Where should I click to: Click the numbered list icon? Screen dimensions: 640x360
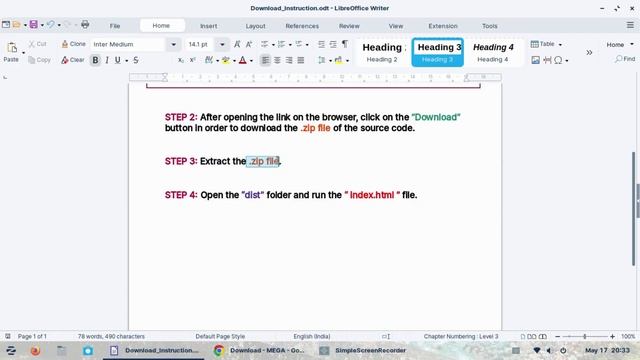pyautogui.click(x=281, y=44)
